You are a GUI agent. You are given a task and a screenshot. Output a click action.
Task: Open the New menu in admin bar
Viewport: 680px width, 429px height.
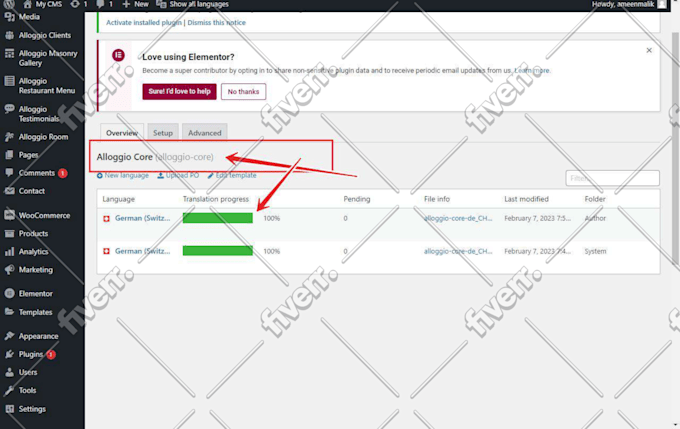(x=135, y=4)
